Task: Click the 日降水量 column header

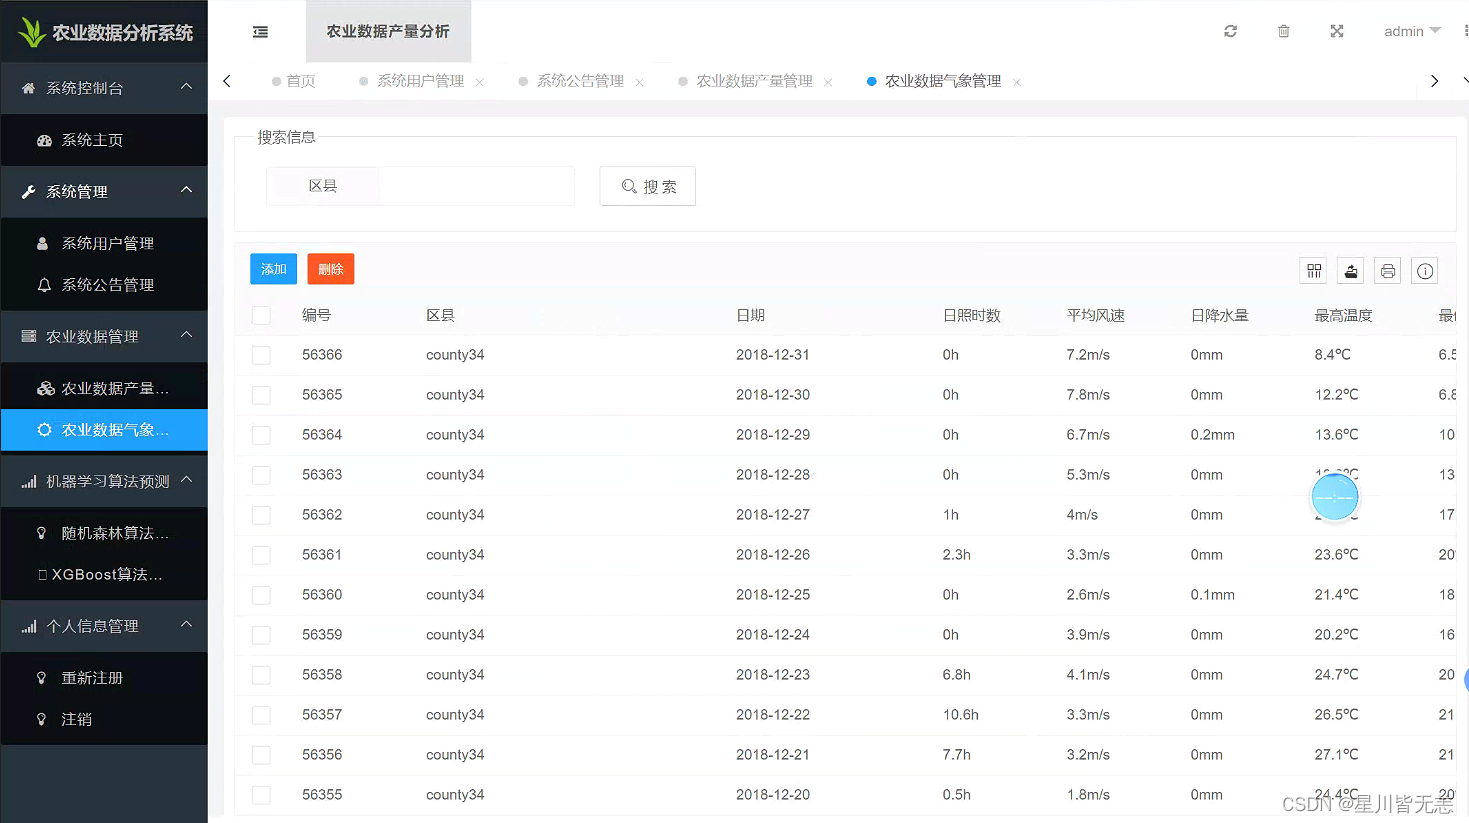Action: (1219, 315)
